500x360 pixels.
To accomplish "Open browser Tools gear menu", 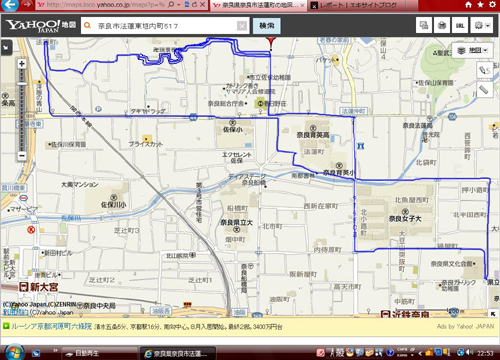I will [492, 5].
